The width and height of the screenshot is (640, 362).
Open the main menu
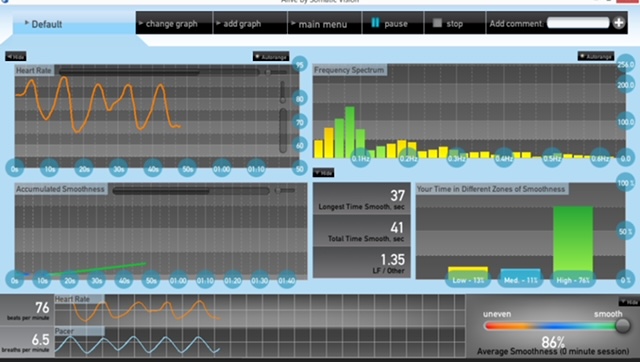point(324,24)
